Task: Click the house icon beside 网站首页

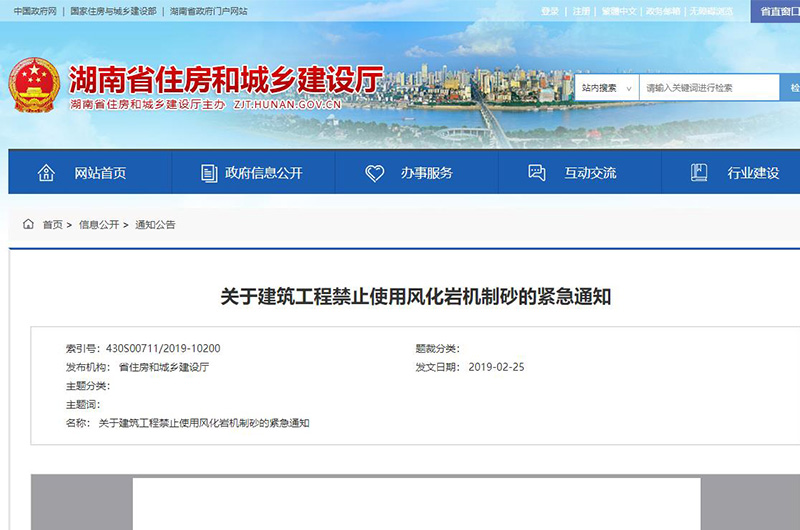Action: [46, 173]
